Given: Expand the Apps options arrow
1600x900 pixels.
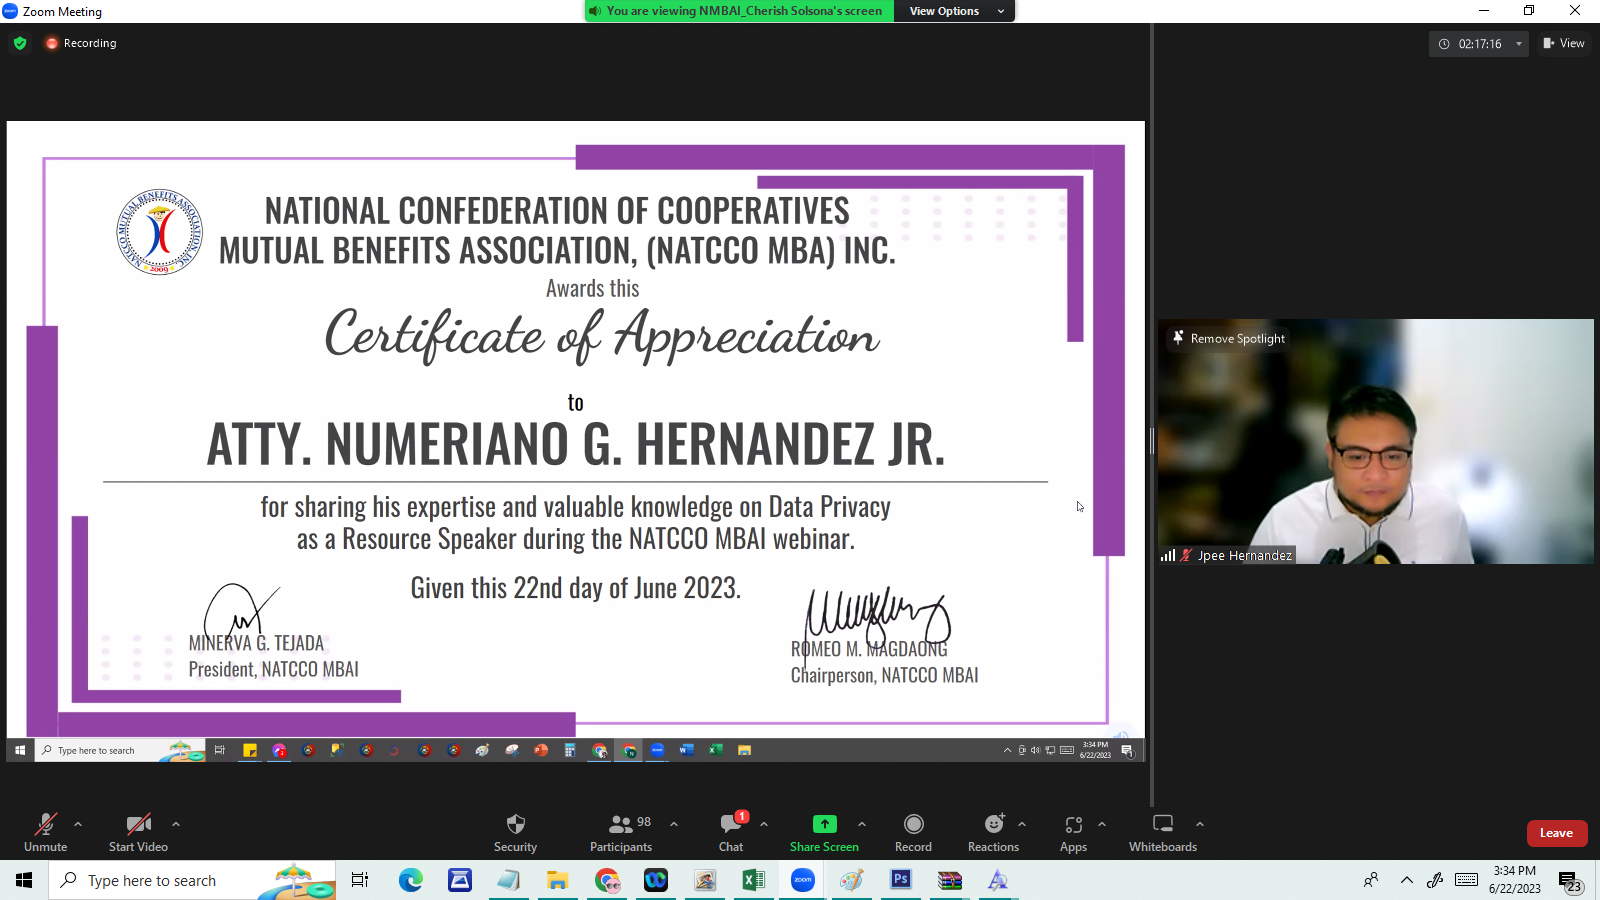Looking at the screenshot, I should coord(1102,824).
